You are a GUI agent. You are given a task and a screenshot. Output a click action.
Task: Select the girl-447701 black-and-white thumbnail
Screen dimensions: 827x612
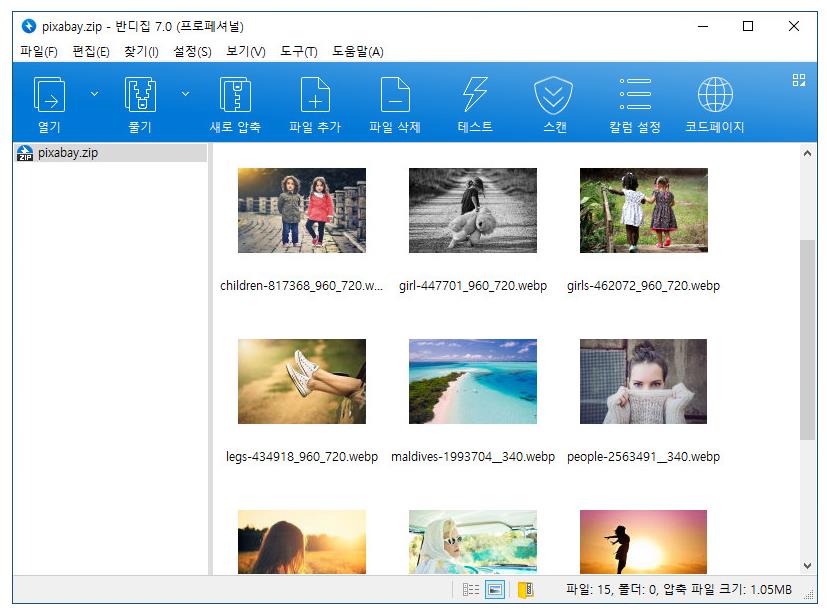click(473, 211)
